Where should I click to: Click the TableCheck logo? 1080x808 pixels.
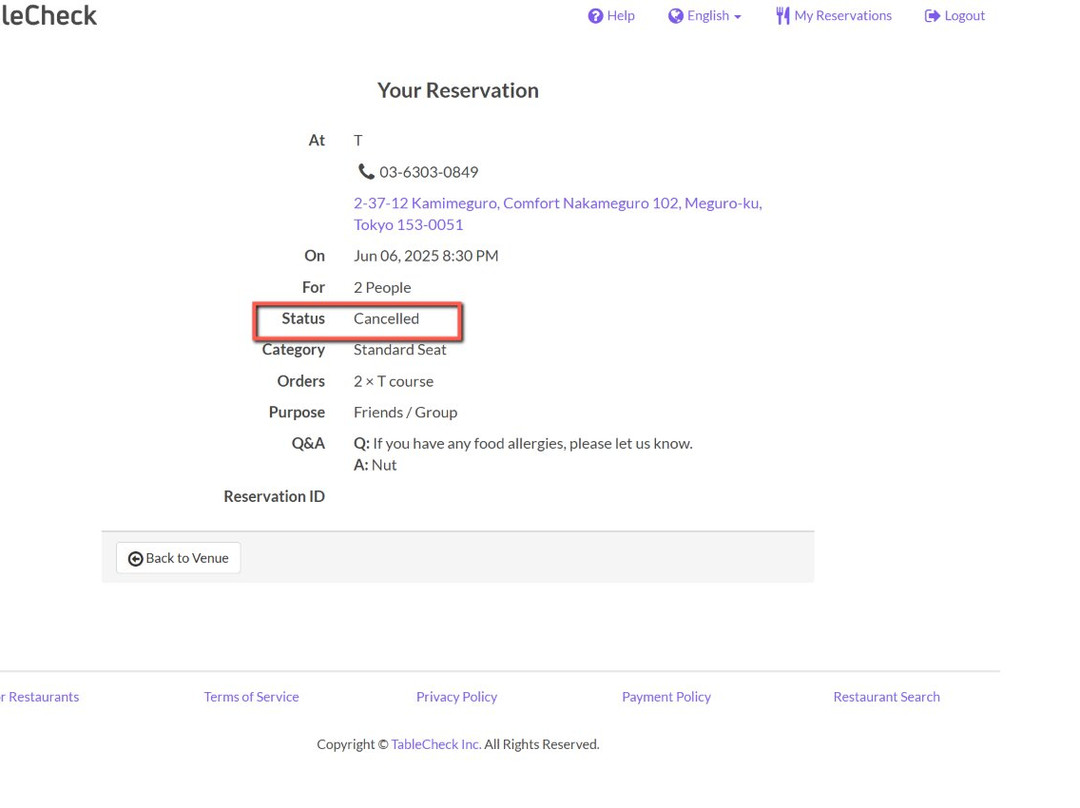(48, 15)
